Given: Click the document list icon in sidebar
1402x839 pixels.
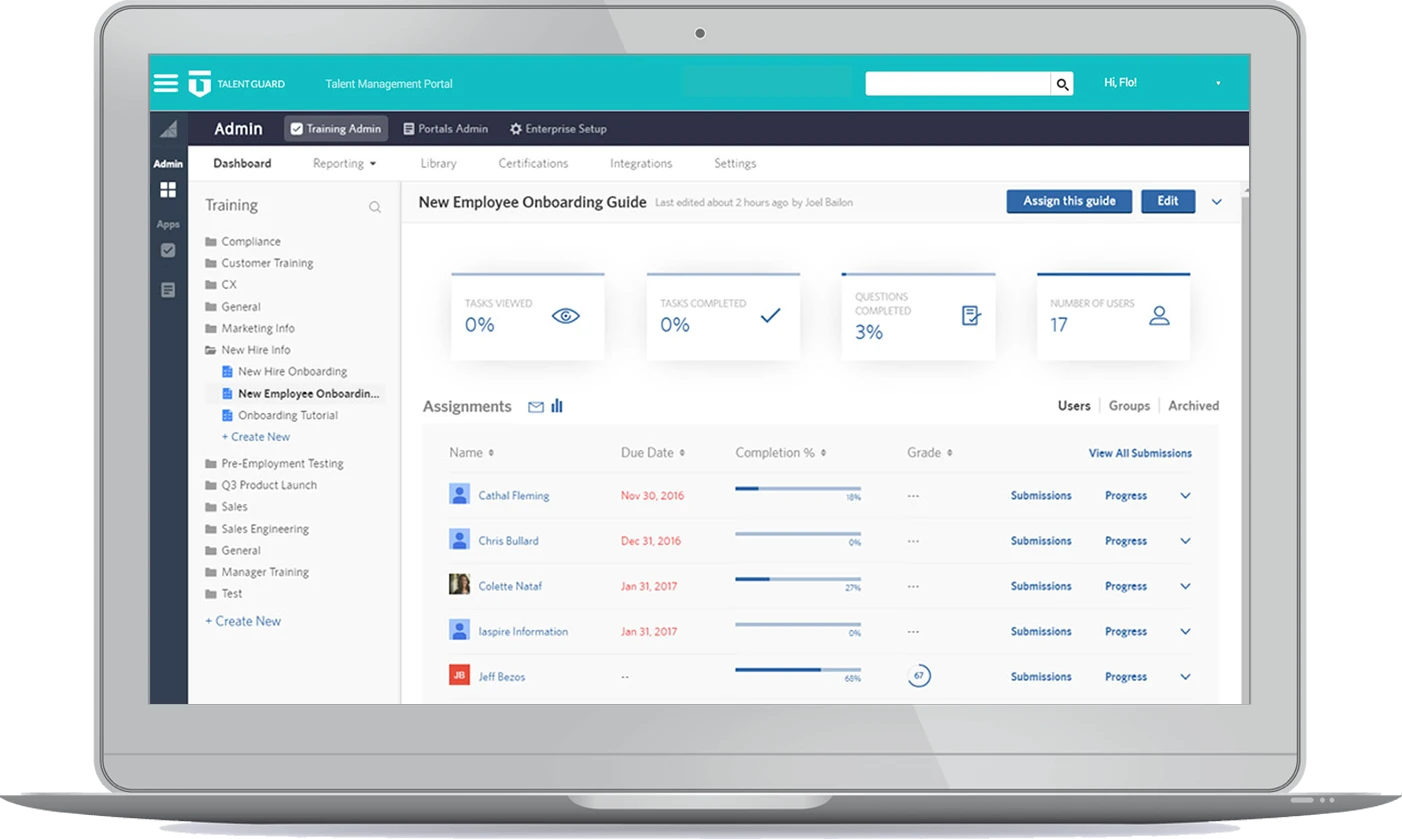Looking at the screenshot, I should point(168,290).
